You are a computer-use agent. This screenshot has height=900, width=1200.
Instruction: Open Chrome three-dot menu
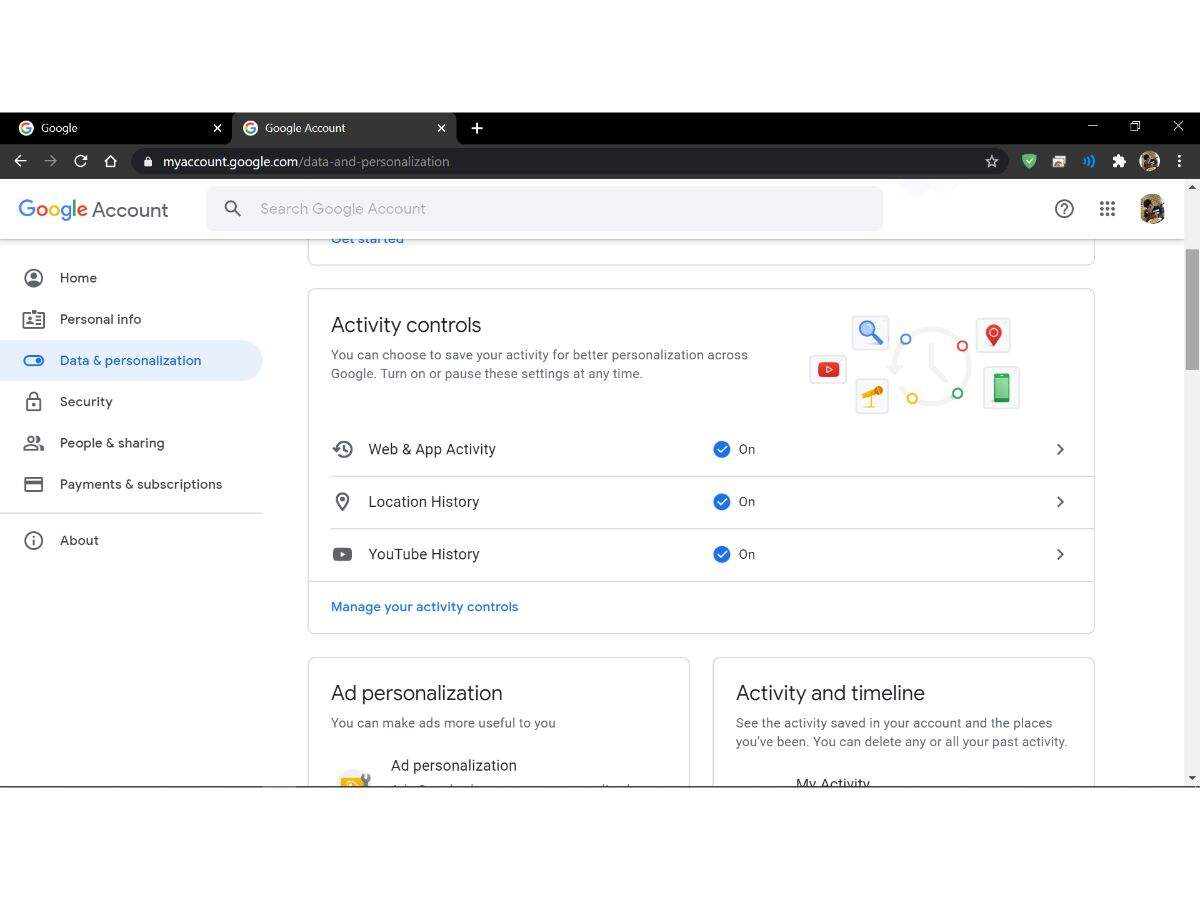[x=1179, y=161]
